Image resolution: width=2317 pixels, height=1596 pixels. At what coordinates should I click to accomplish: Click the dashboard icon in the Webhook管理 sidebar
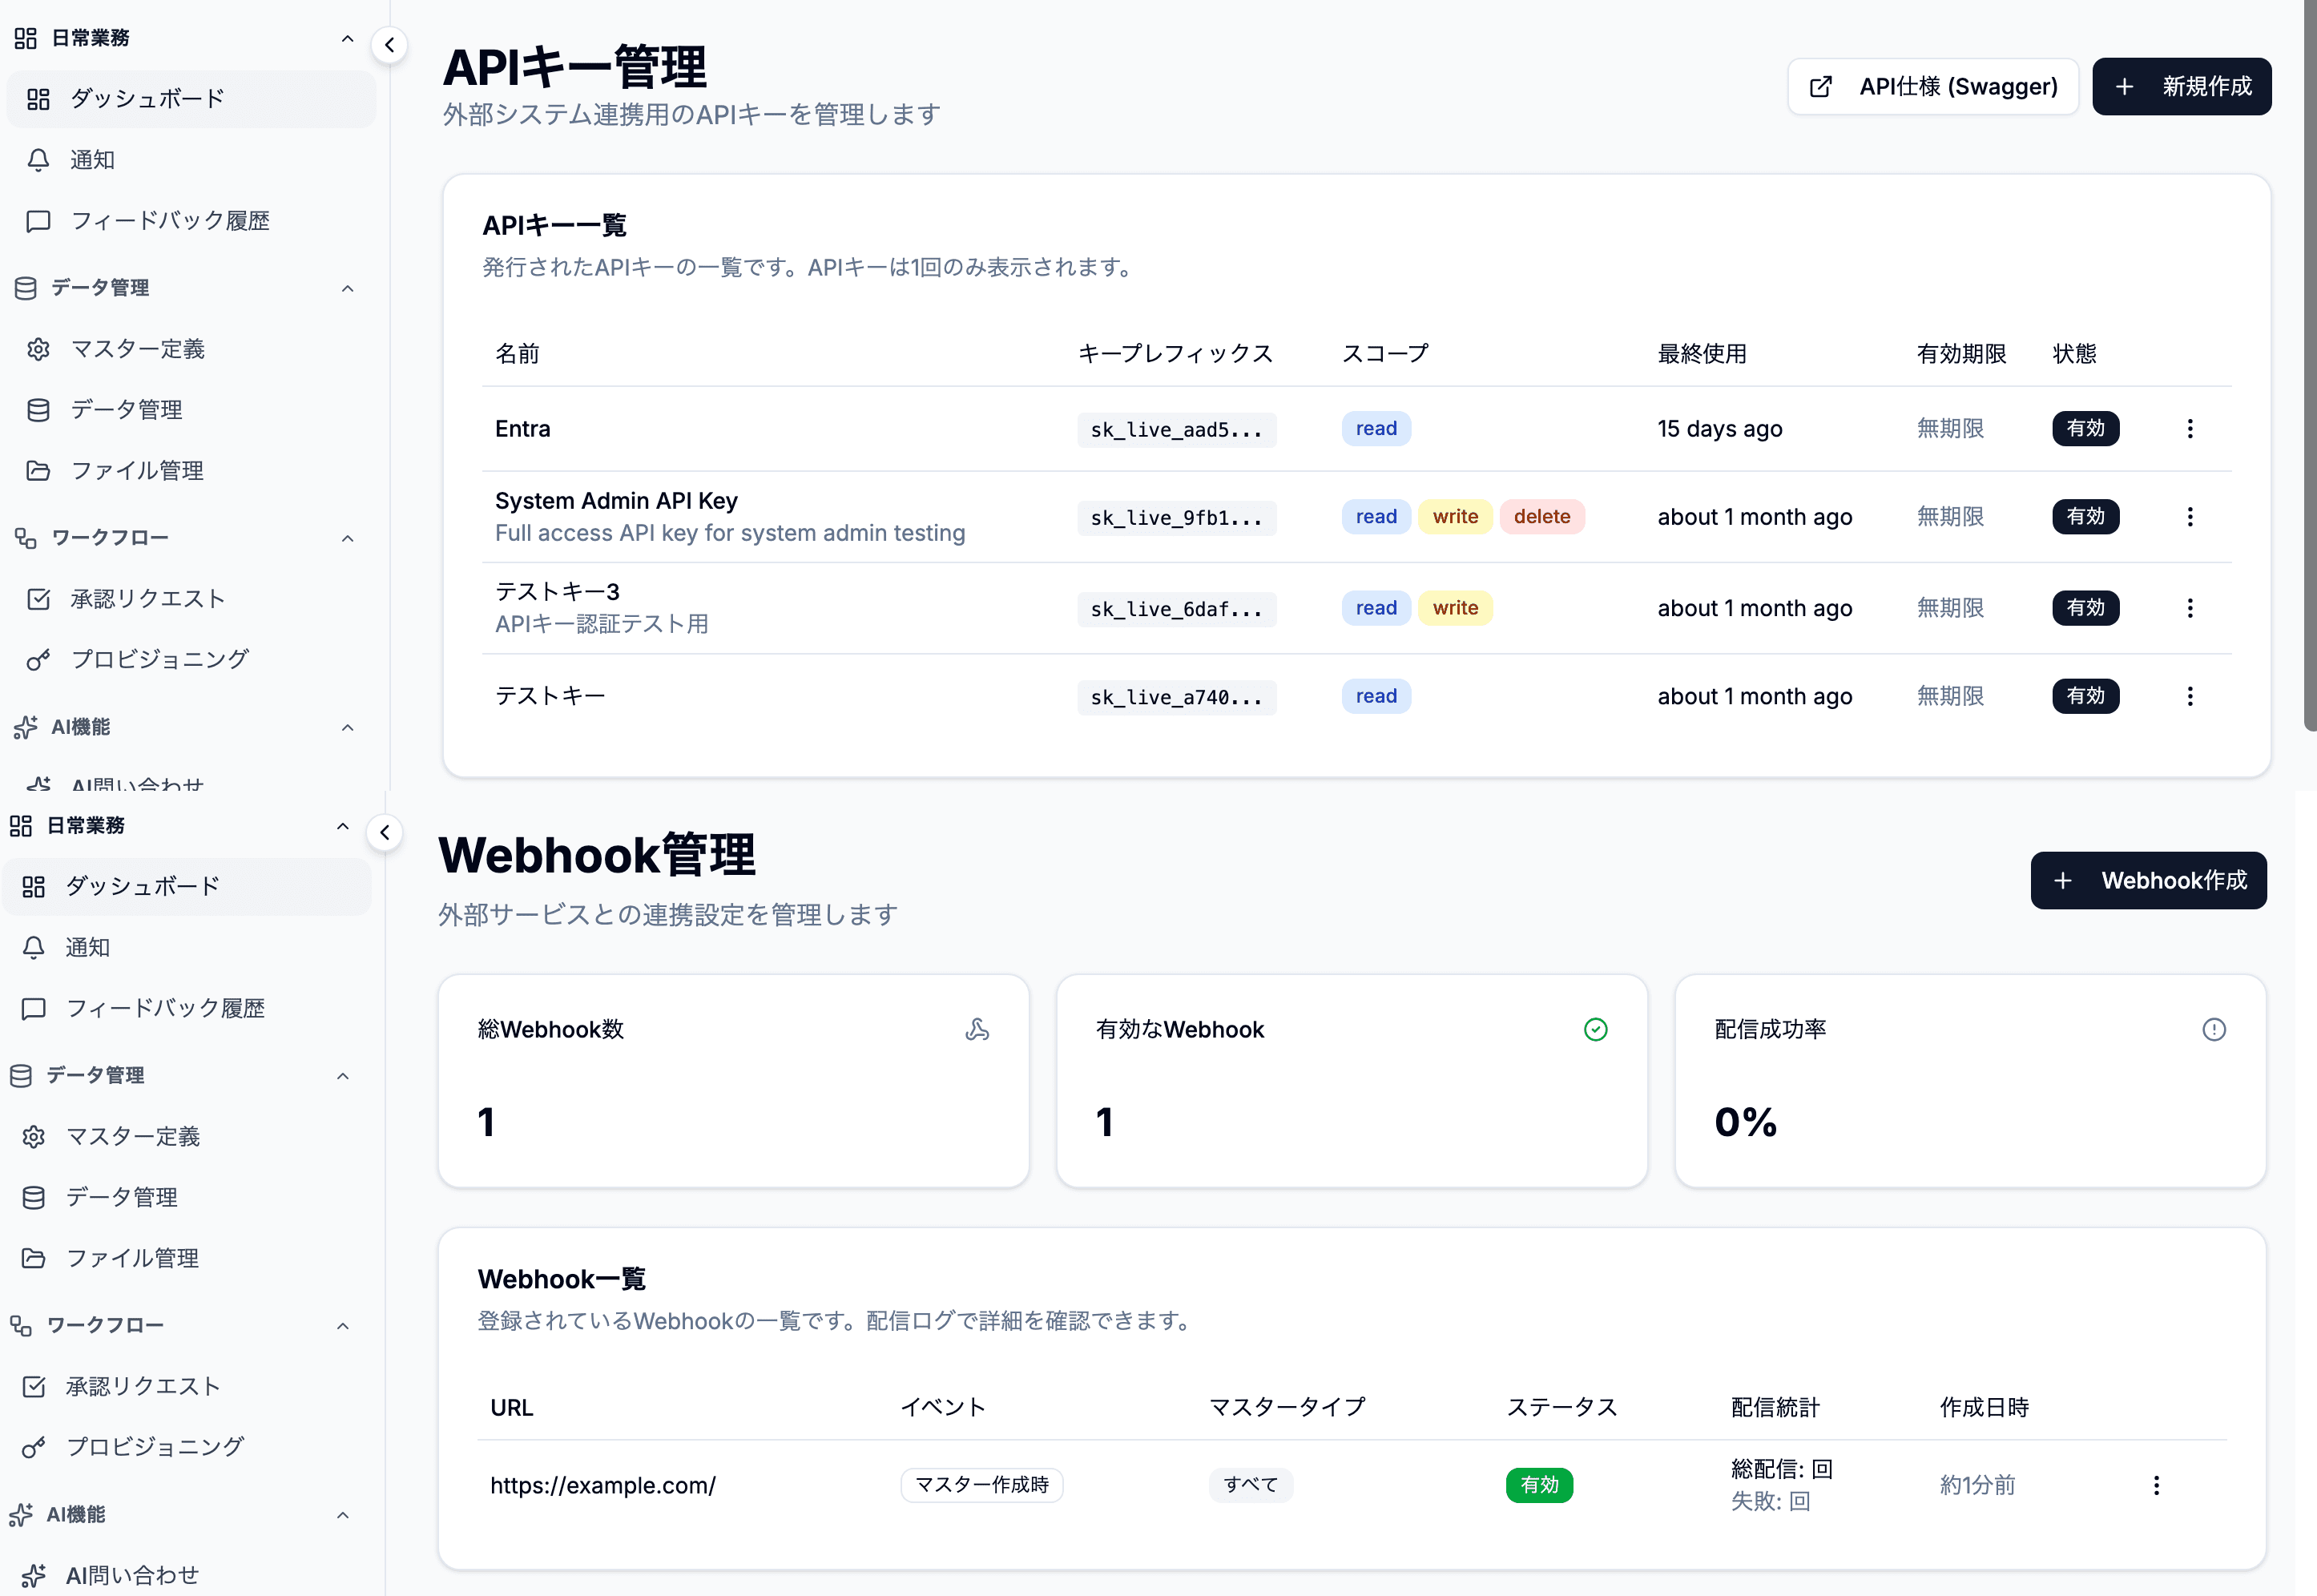(34, 887)
